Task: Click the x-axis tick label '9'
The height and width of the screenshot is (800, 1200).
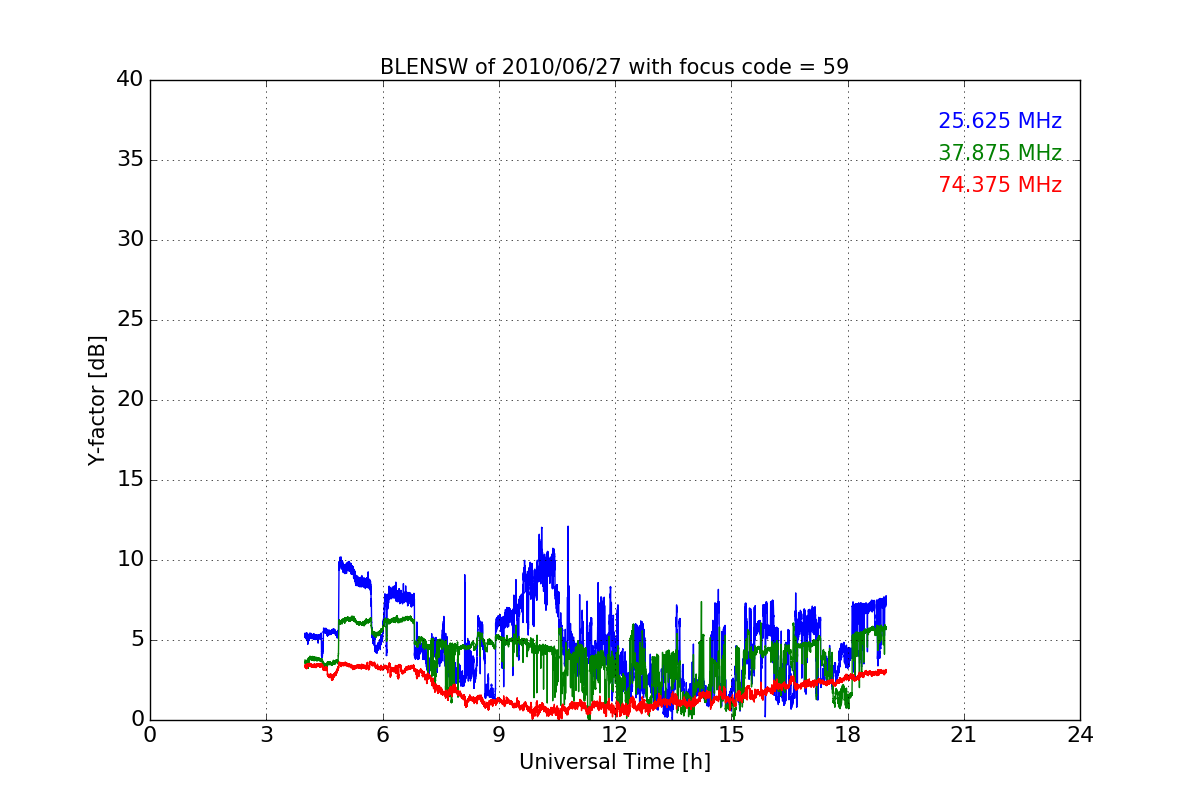Action: pyautogui.click(x=498, y=735)
